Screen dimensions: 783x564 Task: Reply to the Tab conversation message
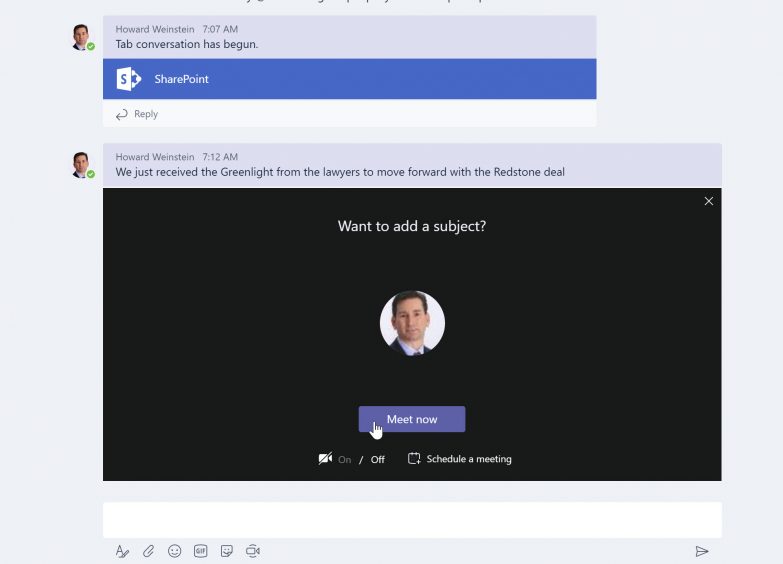(138, 114)
